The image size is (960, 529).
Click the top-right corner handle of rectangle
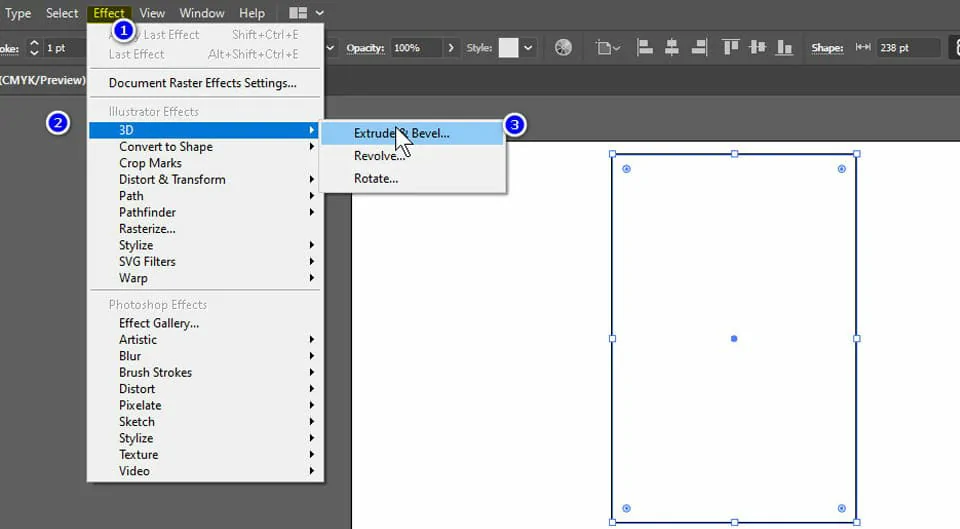point(857,154)
